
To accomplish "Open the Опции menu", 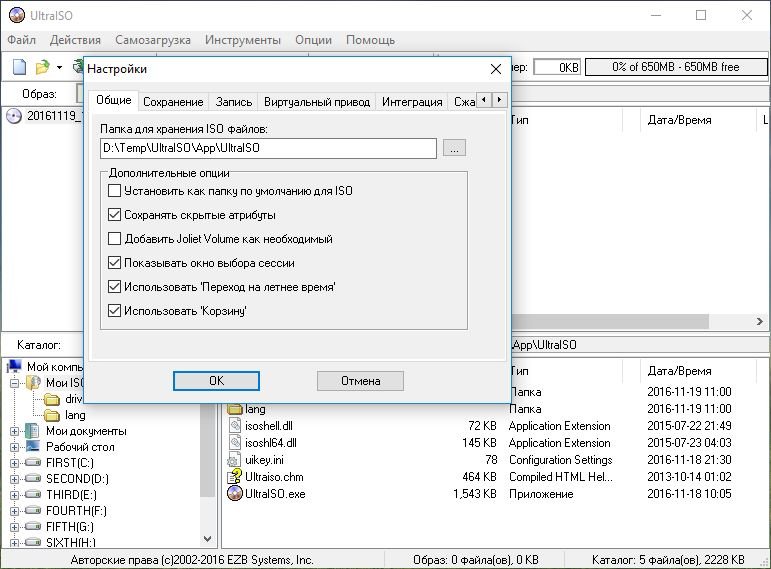I will click(313, 40).
